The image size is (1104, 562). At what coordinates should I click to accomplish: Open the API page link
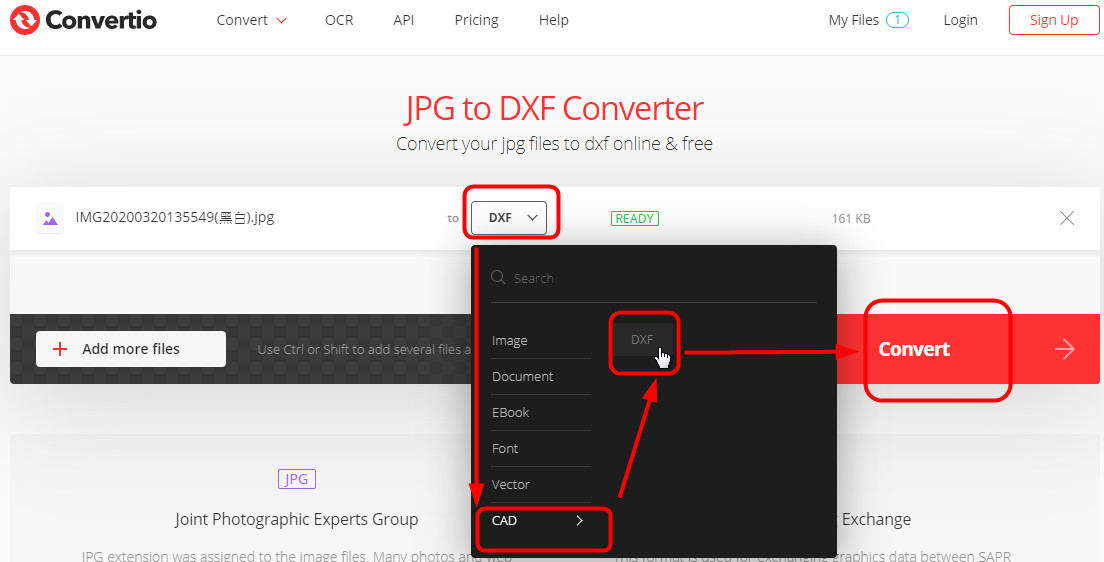point(403,20)
